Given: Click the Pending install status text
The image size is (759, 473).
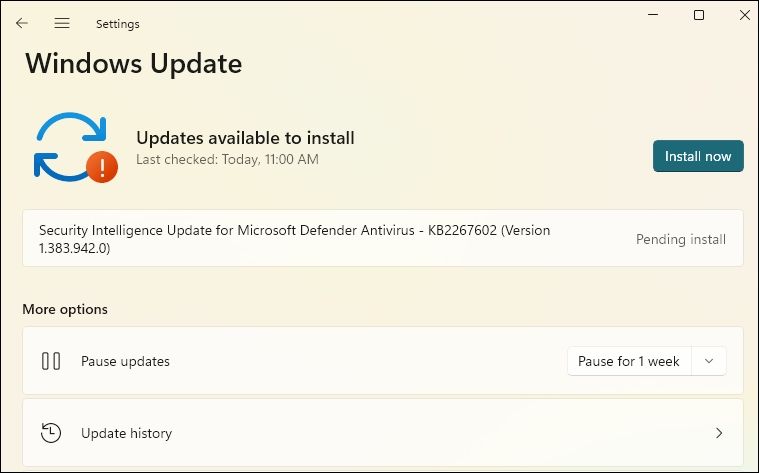Looking at the screenshot, I should pyautogui.click(x=681, y=239).
